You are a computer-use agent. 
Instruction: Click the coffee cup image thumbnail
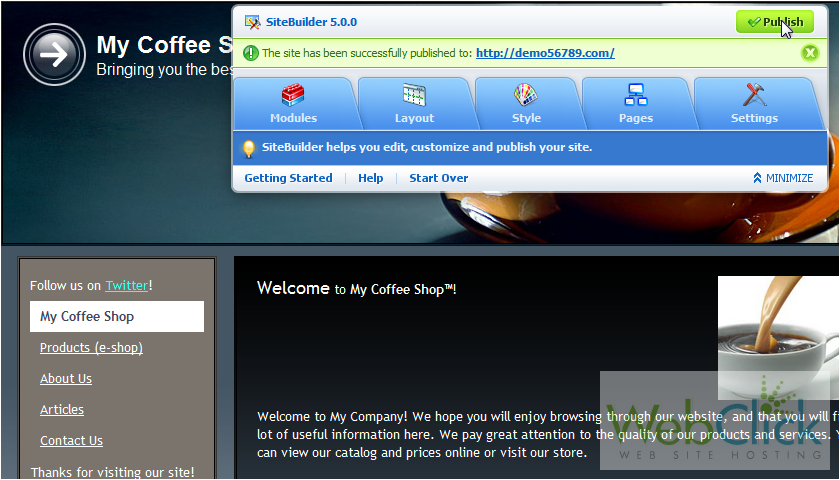coord(778,338)
